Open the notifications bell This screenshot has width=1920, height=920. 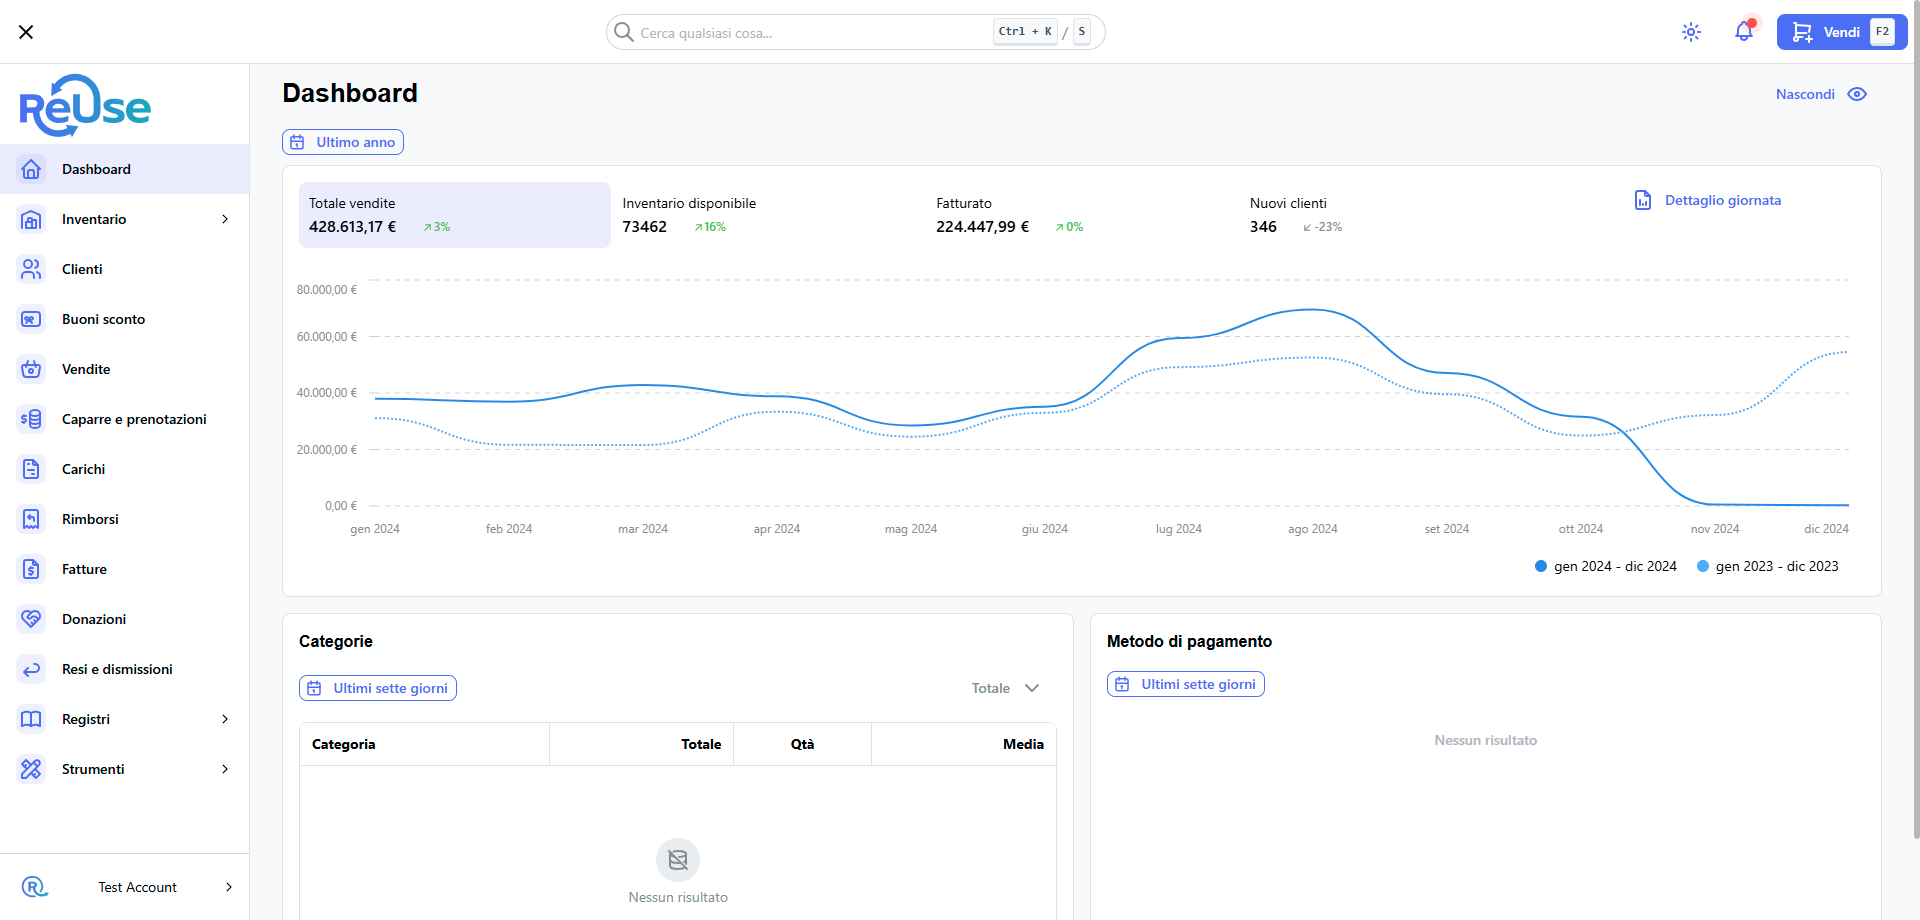pyautogui.click(x=1743, y=32)
